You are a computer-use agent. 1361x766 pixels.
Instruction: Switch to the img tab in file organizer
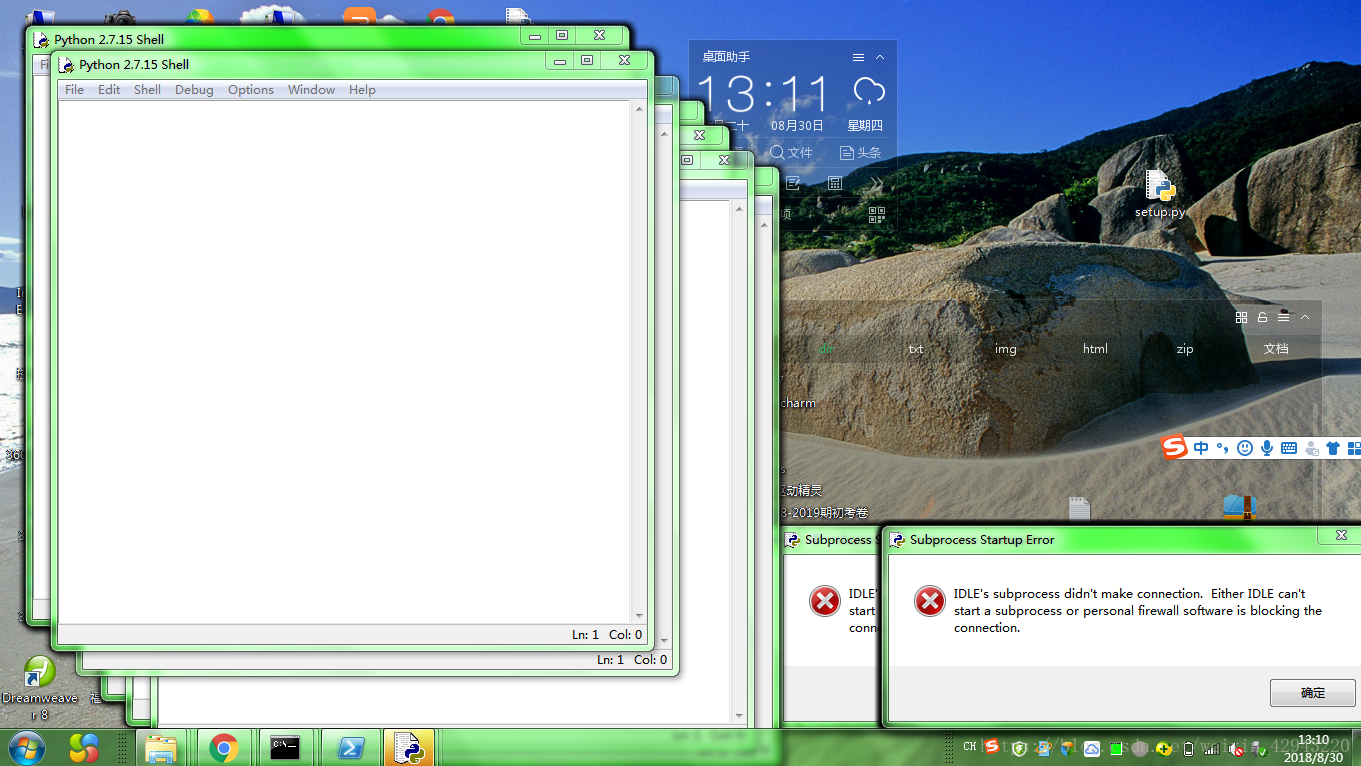coord(1005,349)
